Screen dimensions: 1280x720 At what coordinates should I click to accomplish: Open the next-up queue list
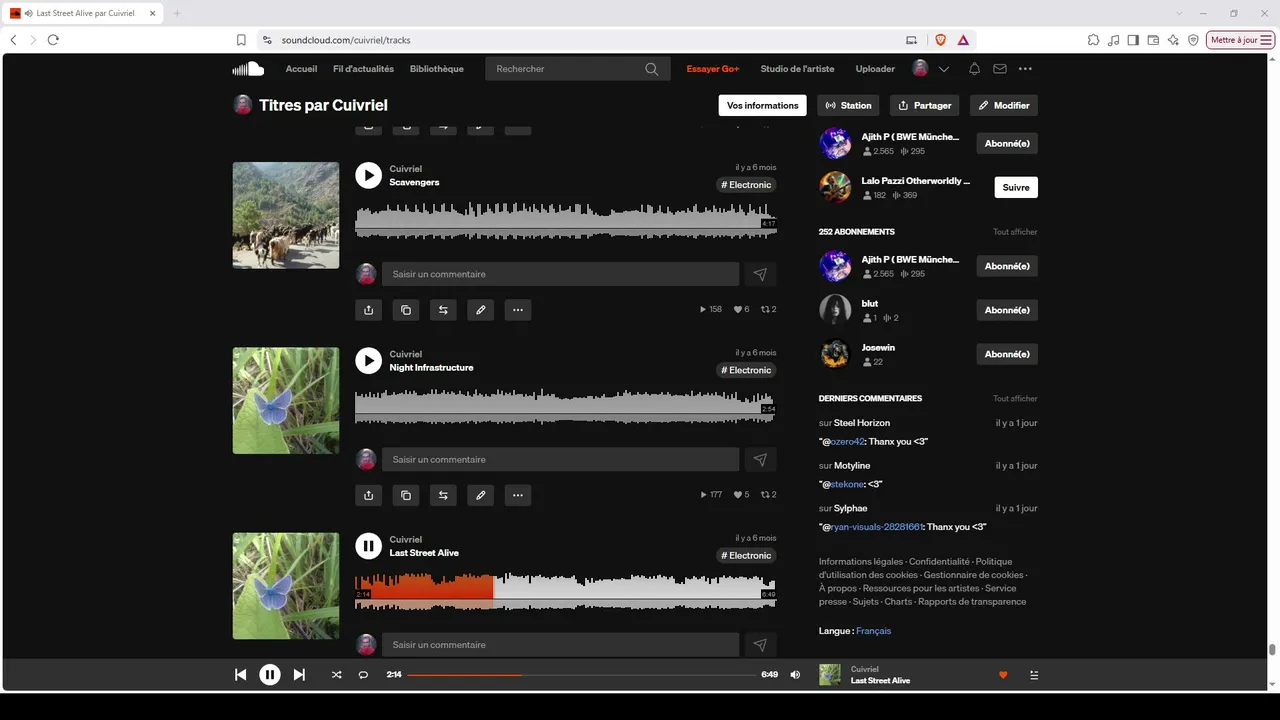coord(1034,675)
